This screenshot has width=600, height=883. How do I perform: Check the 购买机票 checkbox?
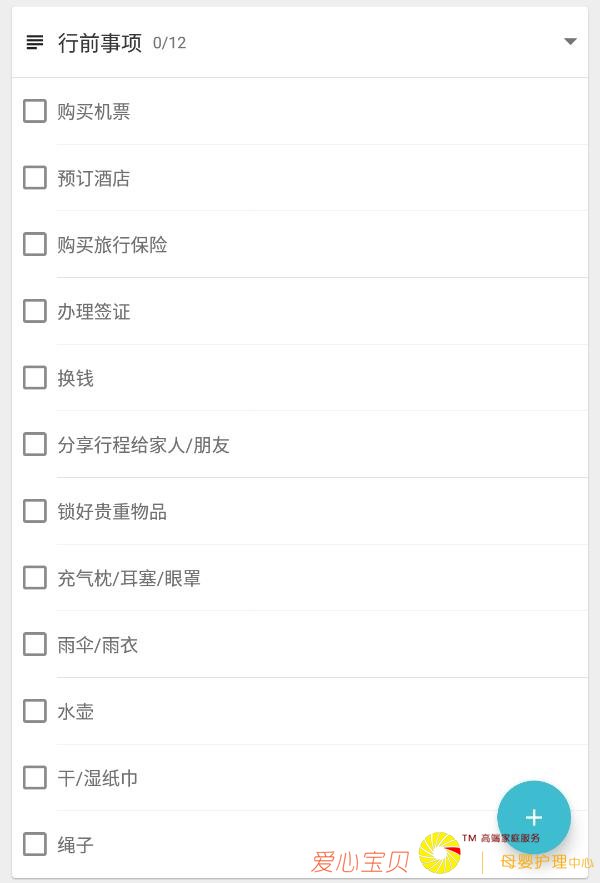click(34, 110)
